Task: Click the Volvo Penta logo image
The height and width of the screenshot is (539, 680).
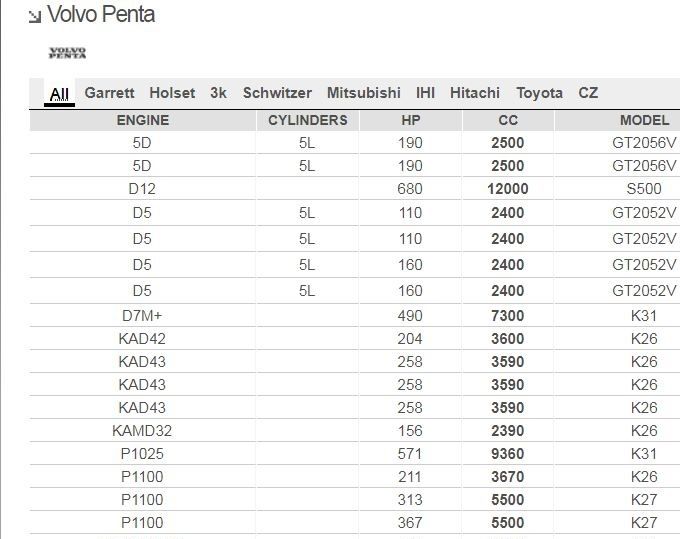Action: pos(67,53)
